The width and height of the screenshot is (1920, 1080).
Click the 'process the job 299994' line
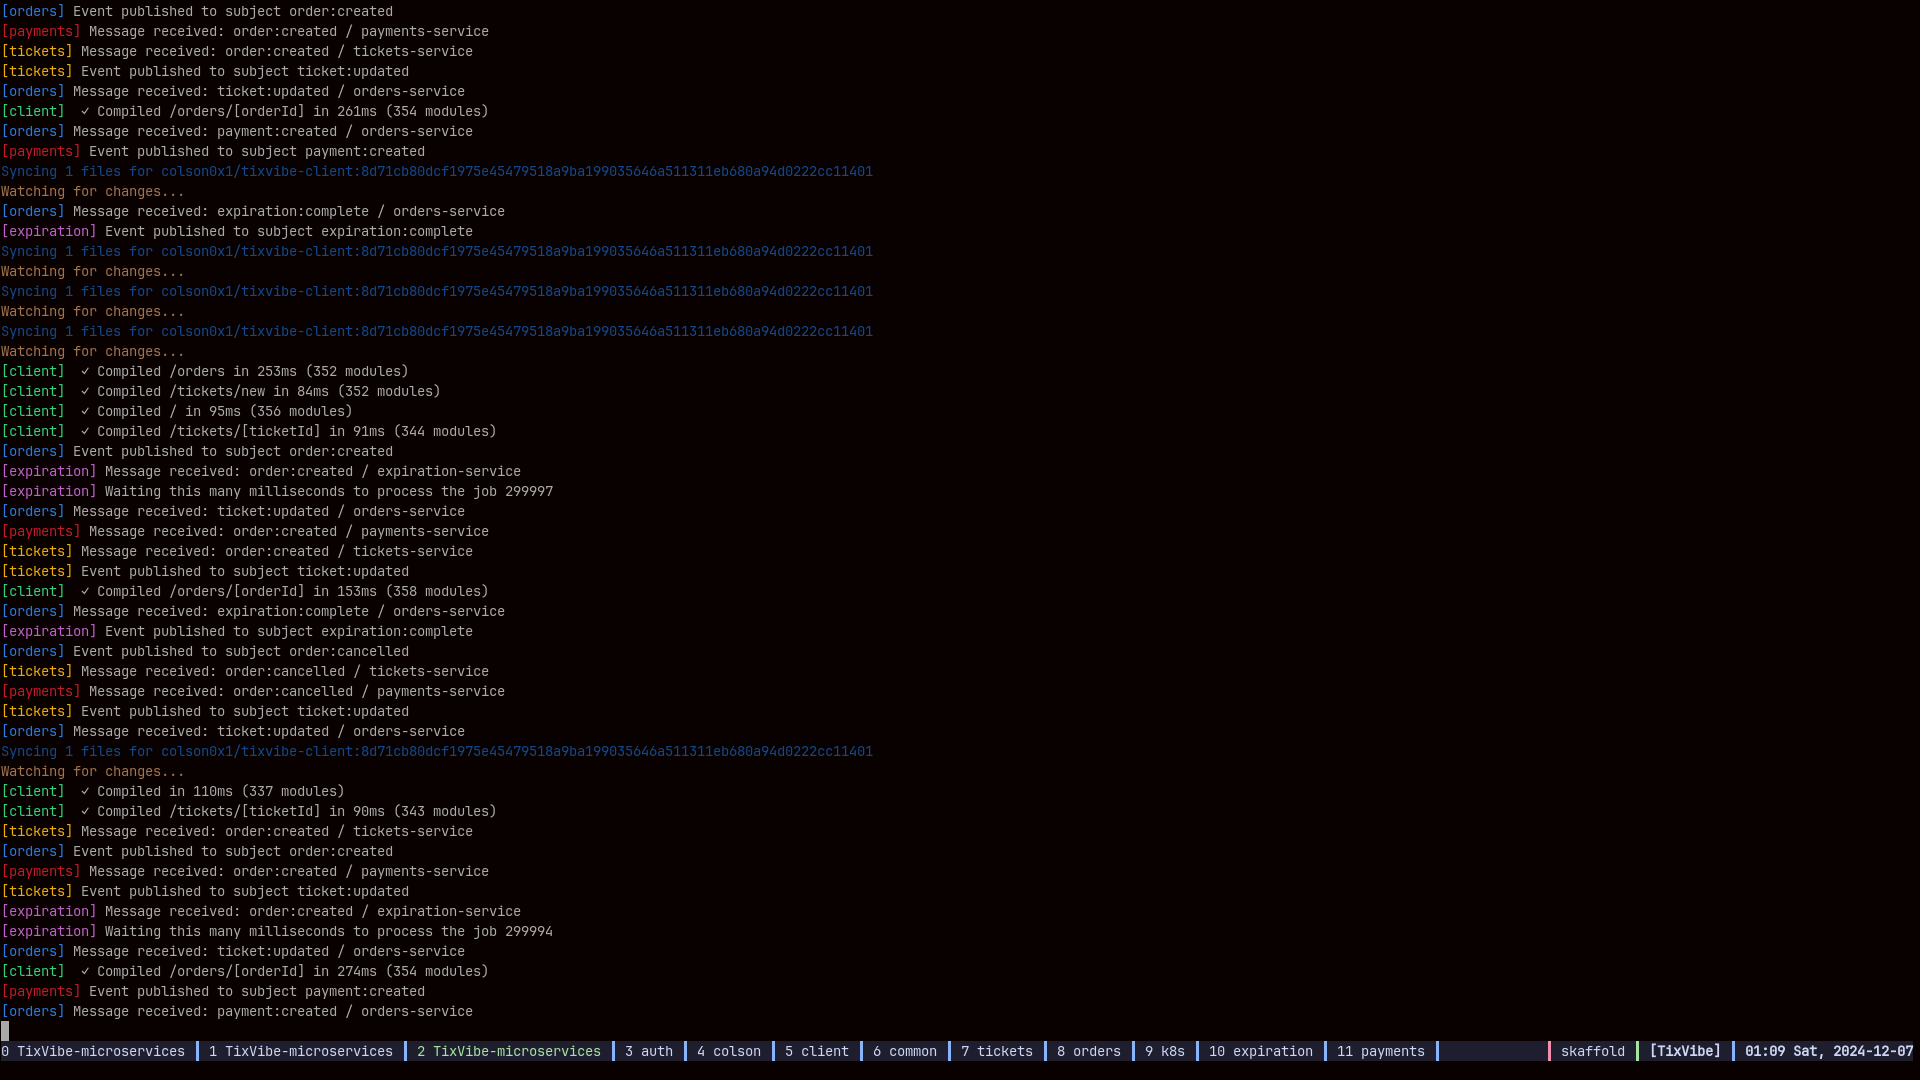tap(277, 931)
